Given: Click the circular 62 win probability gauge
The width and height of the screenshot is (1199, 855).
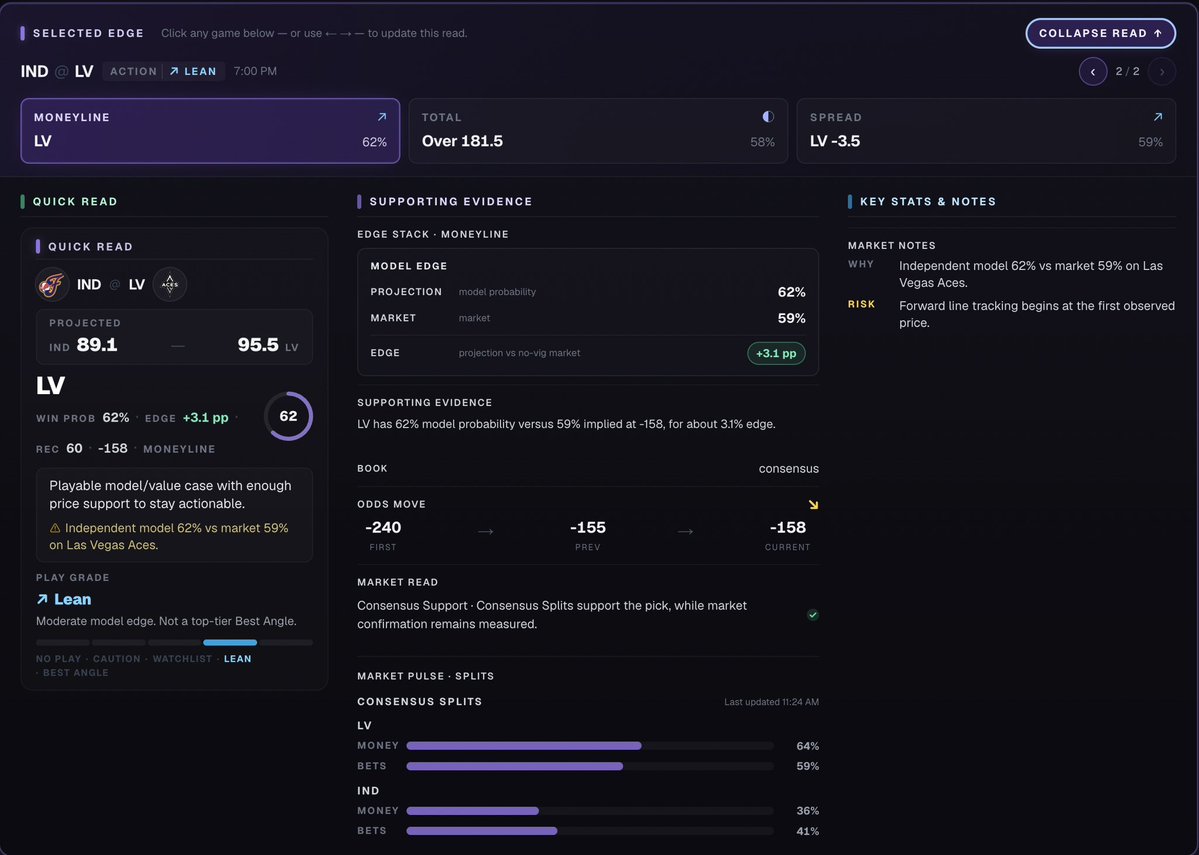Looking at the screenshot, I should click(288, 416).
